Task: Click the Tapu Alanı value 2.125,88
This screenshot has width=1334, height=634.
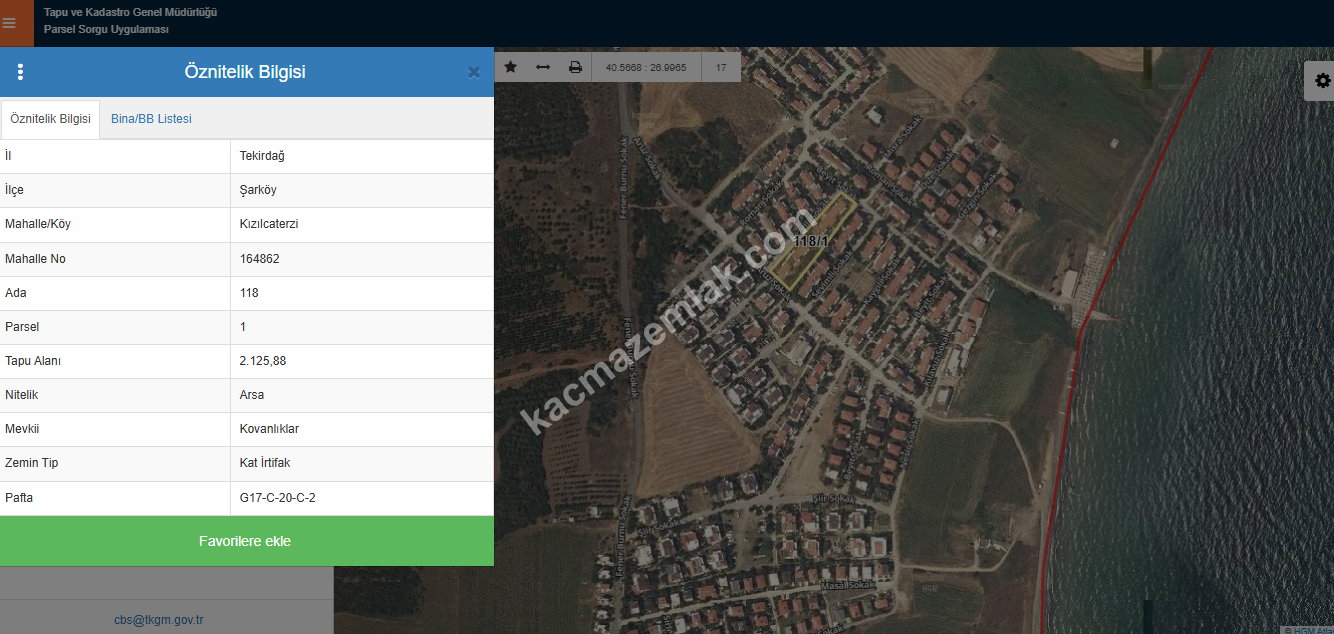Action: tap(263, 361)
